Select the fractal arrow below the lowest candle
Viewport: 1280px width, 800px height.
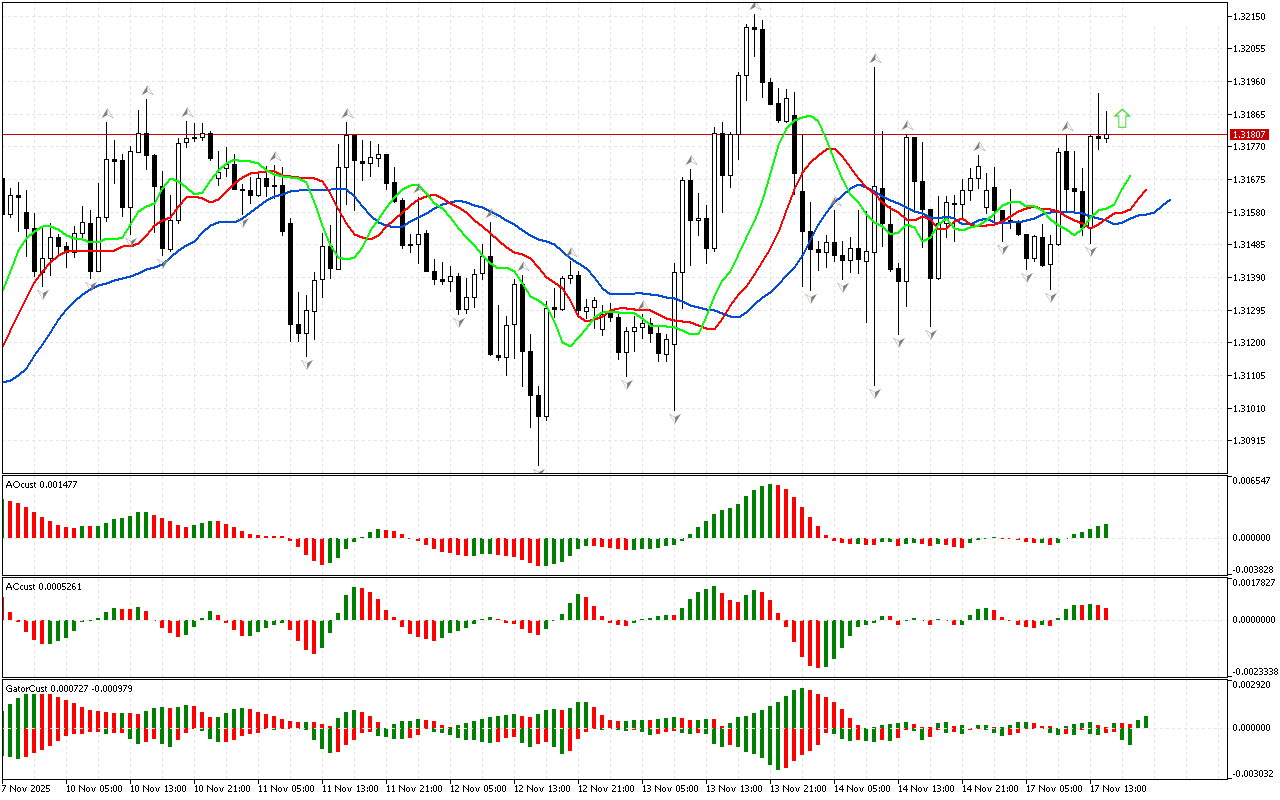coord(540,469)
